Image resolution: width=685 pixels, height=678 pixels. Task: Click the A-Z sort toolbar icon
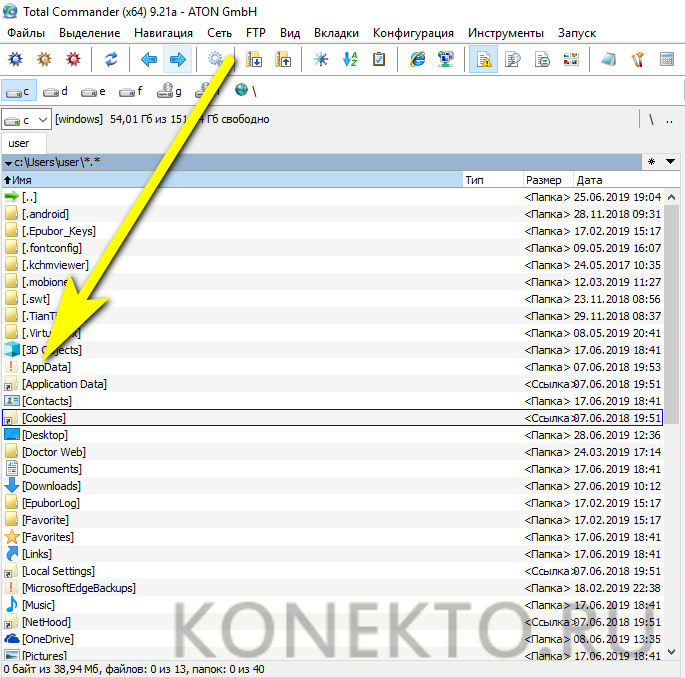click(x=350, y=60)
